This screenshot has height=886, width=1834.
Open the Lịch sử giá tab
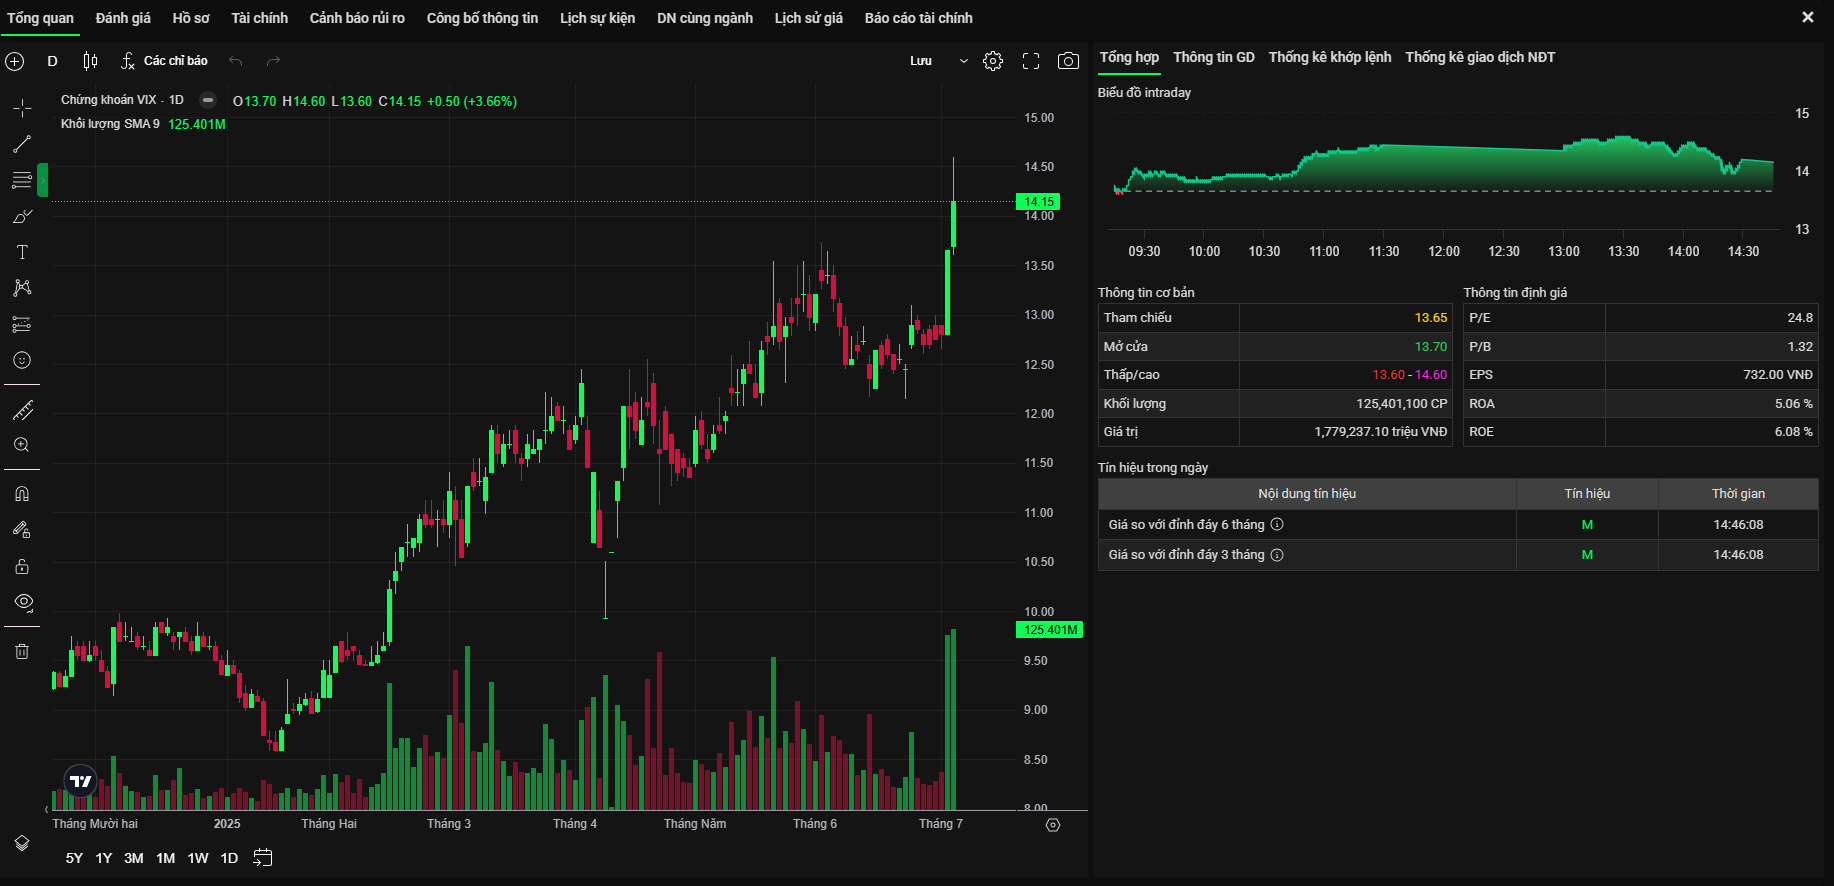tap(809, 18)
